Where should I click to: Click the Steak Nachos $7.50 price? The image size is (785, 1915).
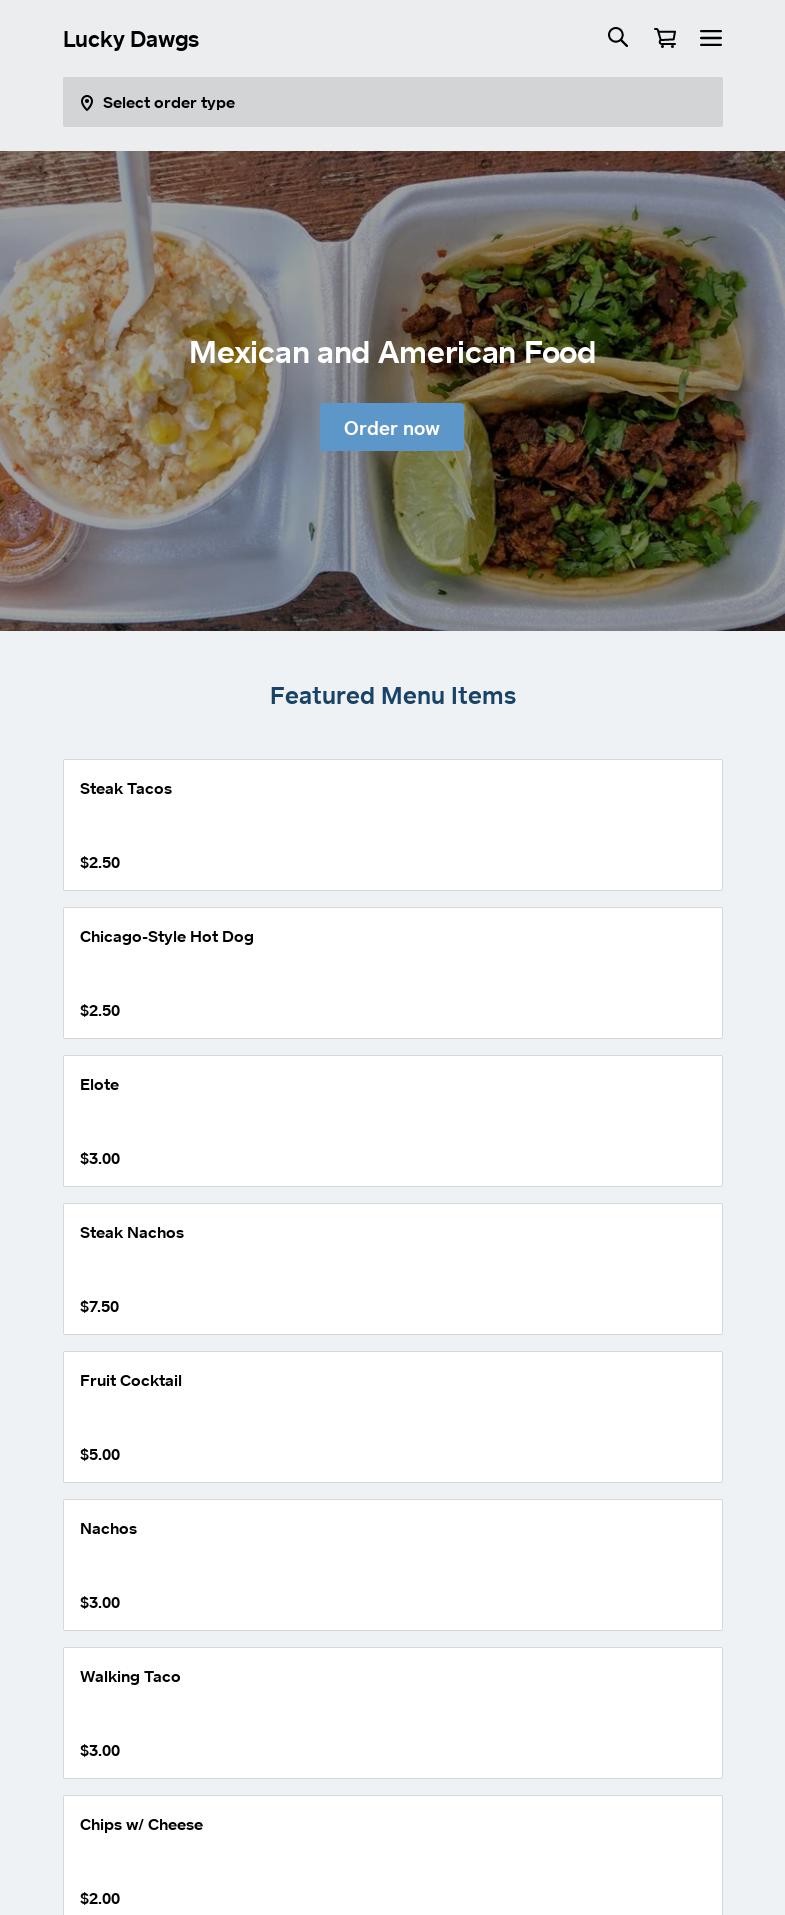point(100,1307)
